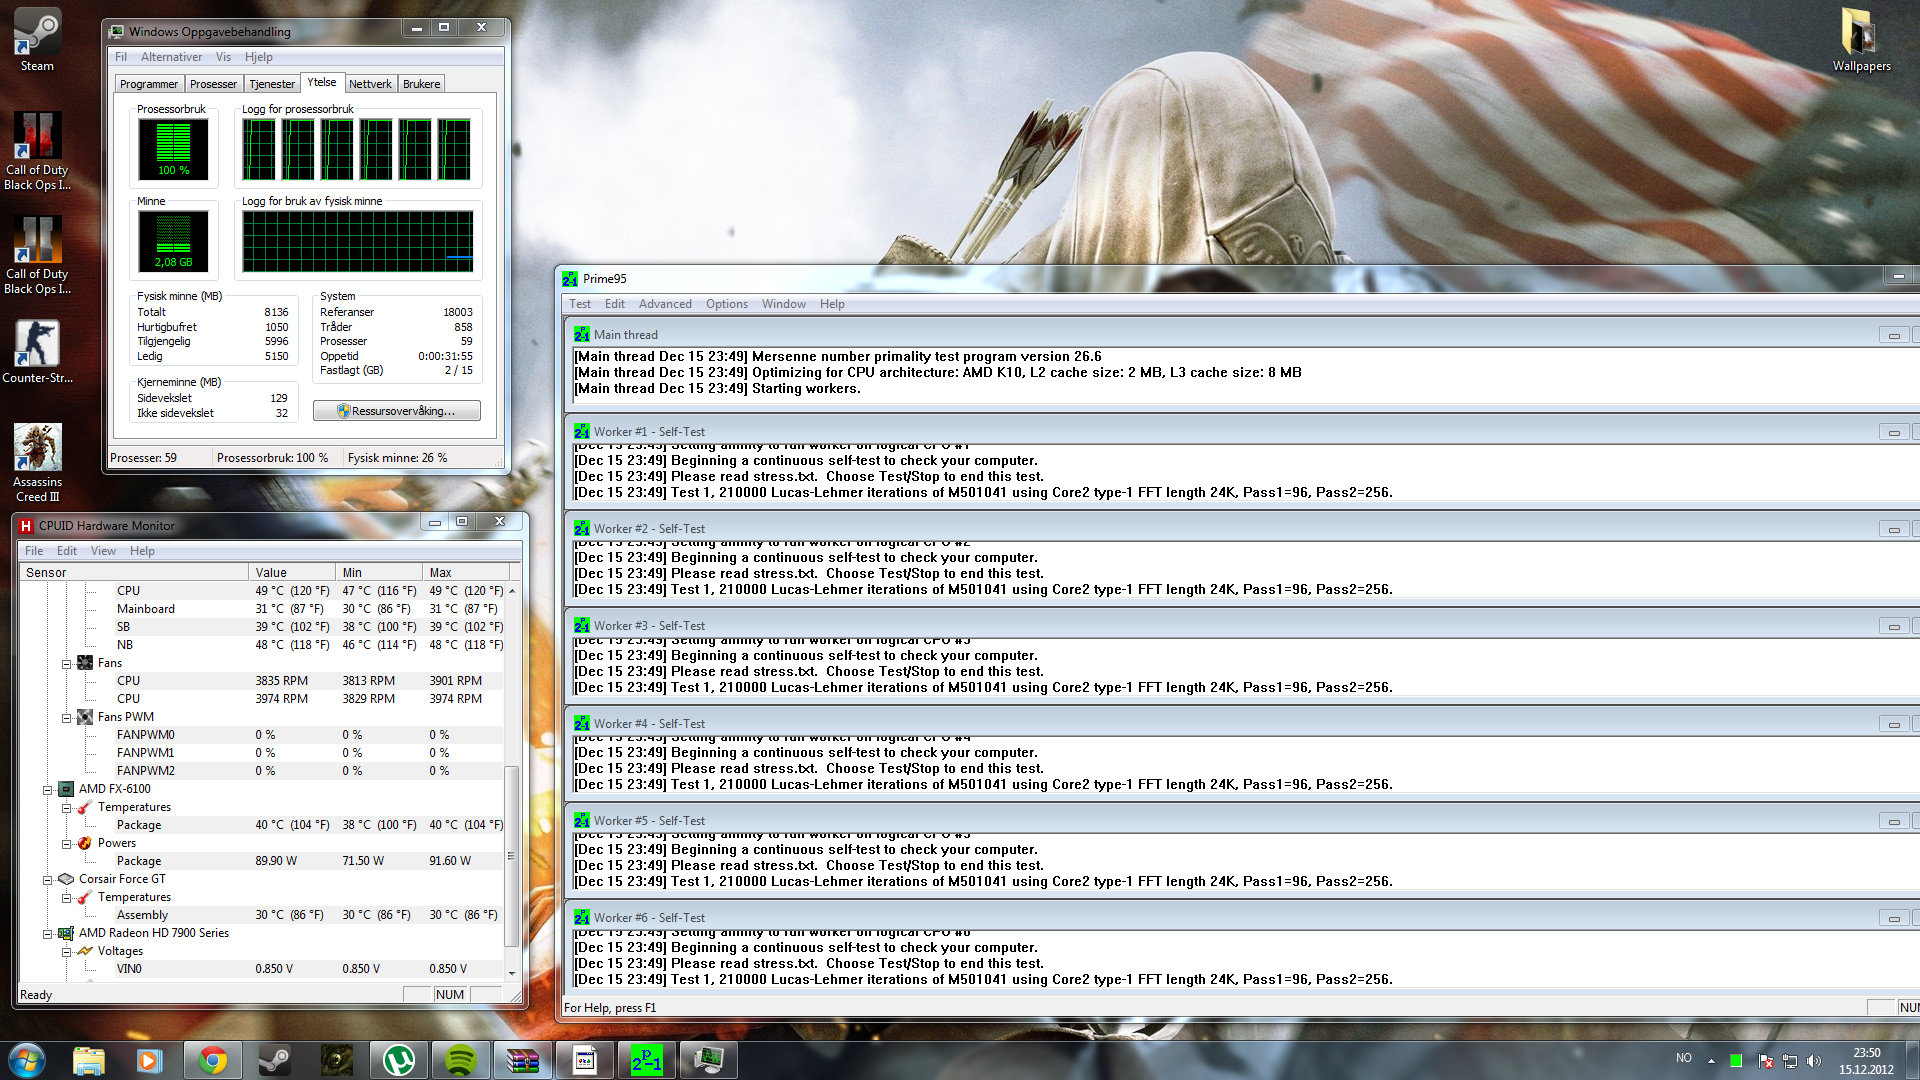Open the volume speaker tray icon
Image resolution: width=1920 pixels, height=1080 pixels.
click(1814, 1061)
